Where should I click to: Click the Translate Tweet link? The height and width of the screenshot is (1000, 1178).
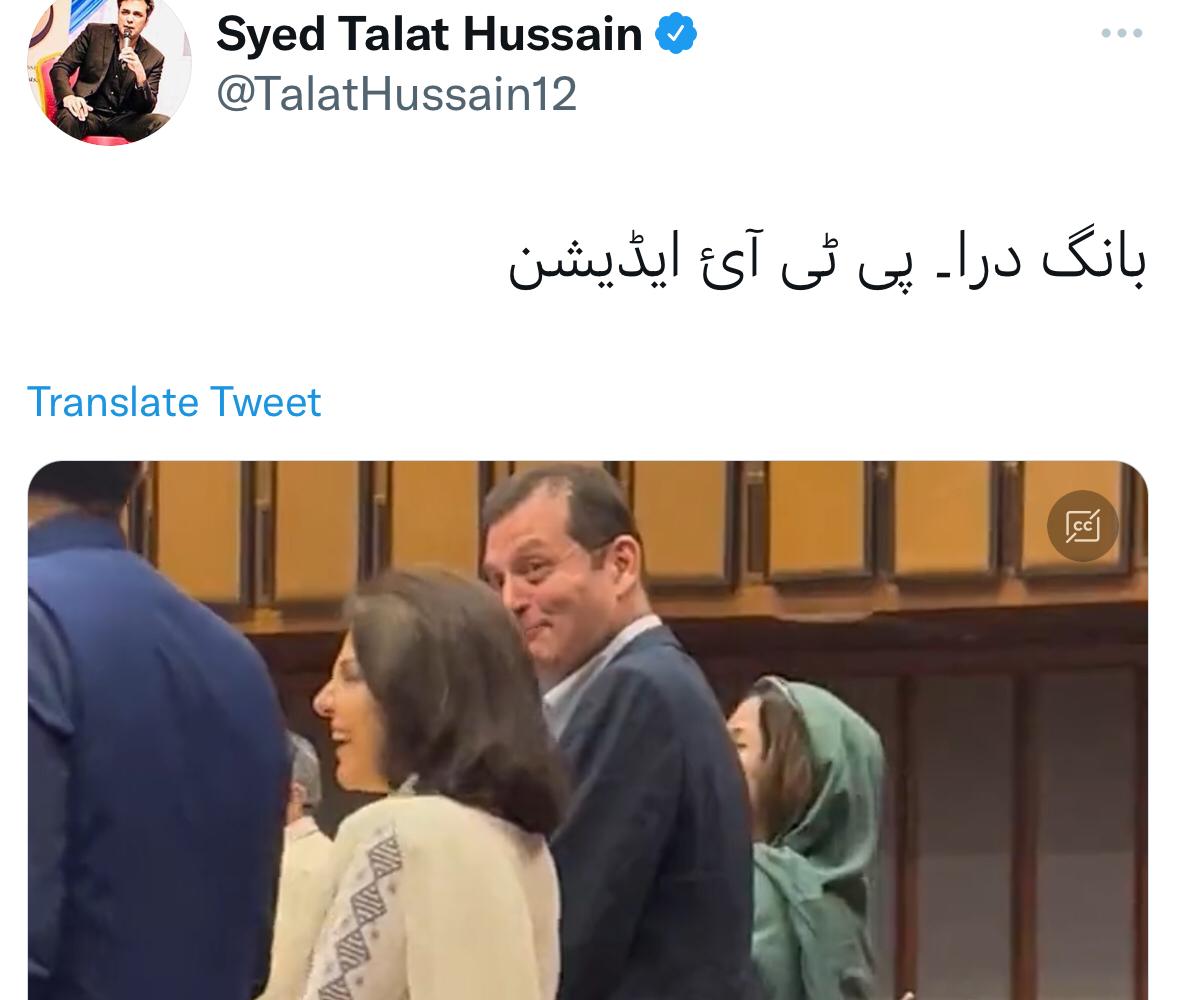point(174,402)
